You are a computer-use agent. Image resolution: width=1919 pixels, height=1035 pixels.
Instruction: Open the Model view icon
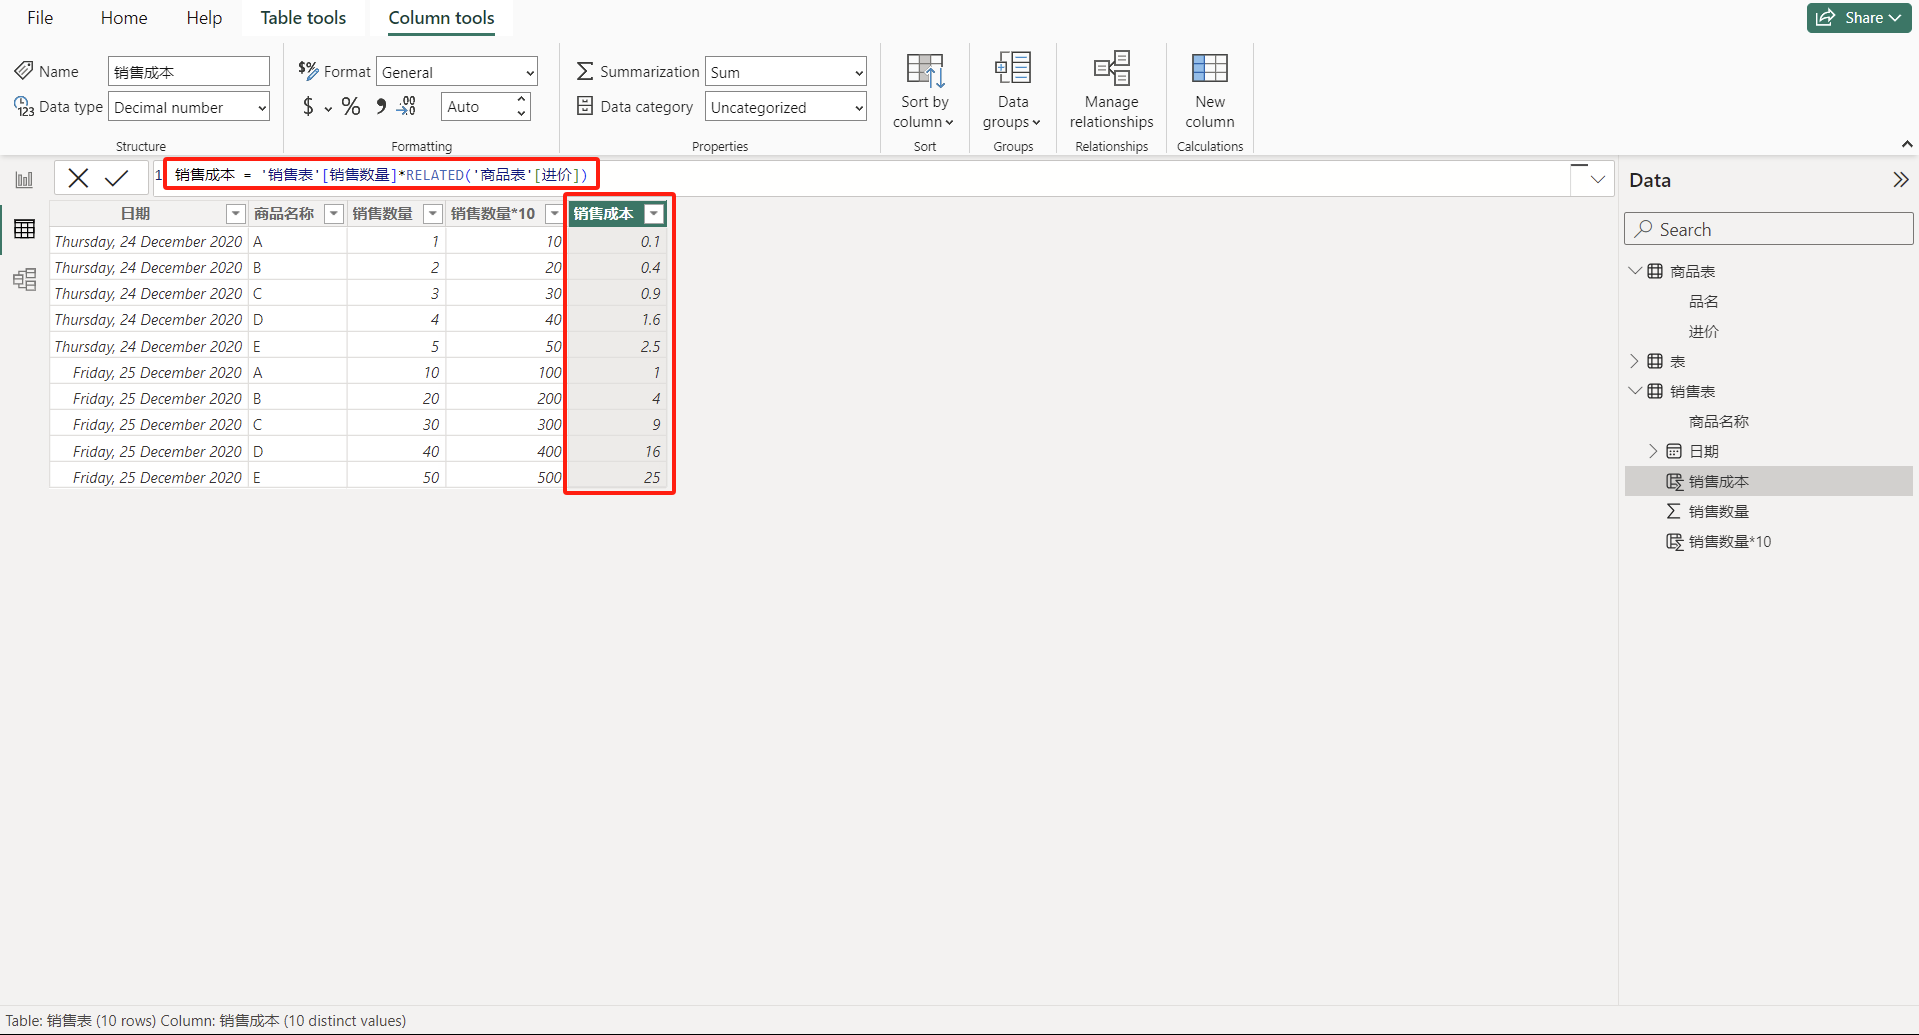[24, 279]
